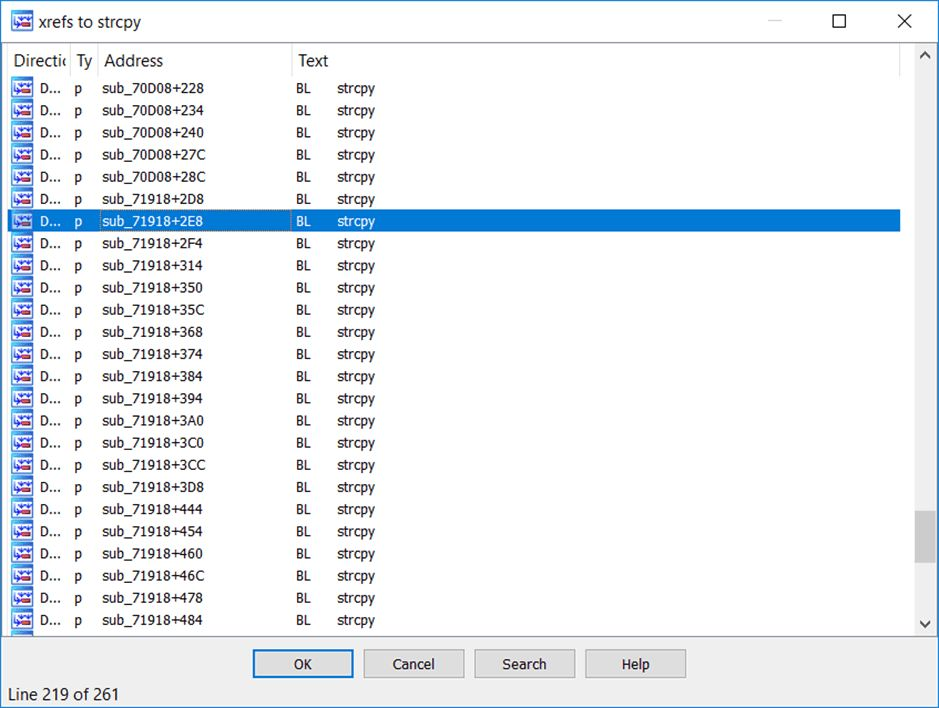
Task: Click the row icon for sub_71918+3A0
Action: point(22,421)
